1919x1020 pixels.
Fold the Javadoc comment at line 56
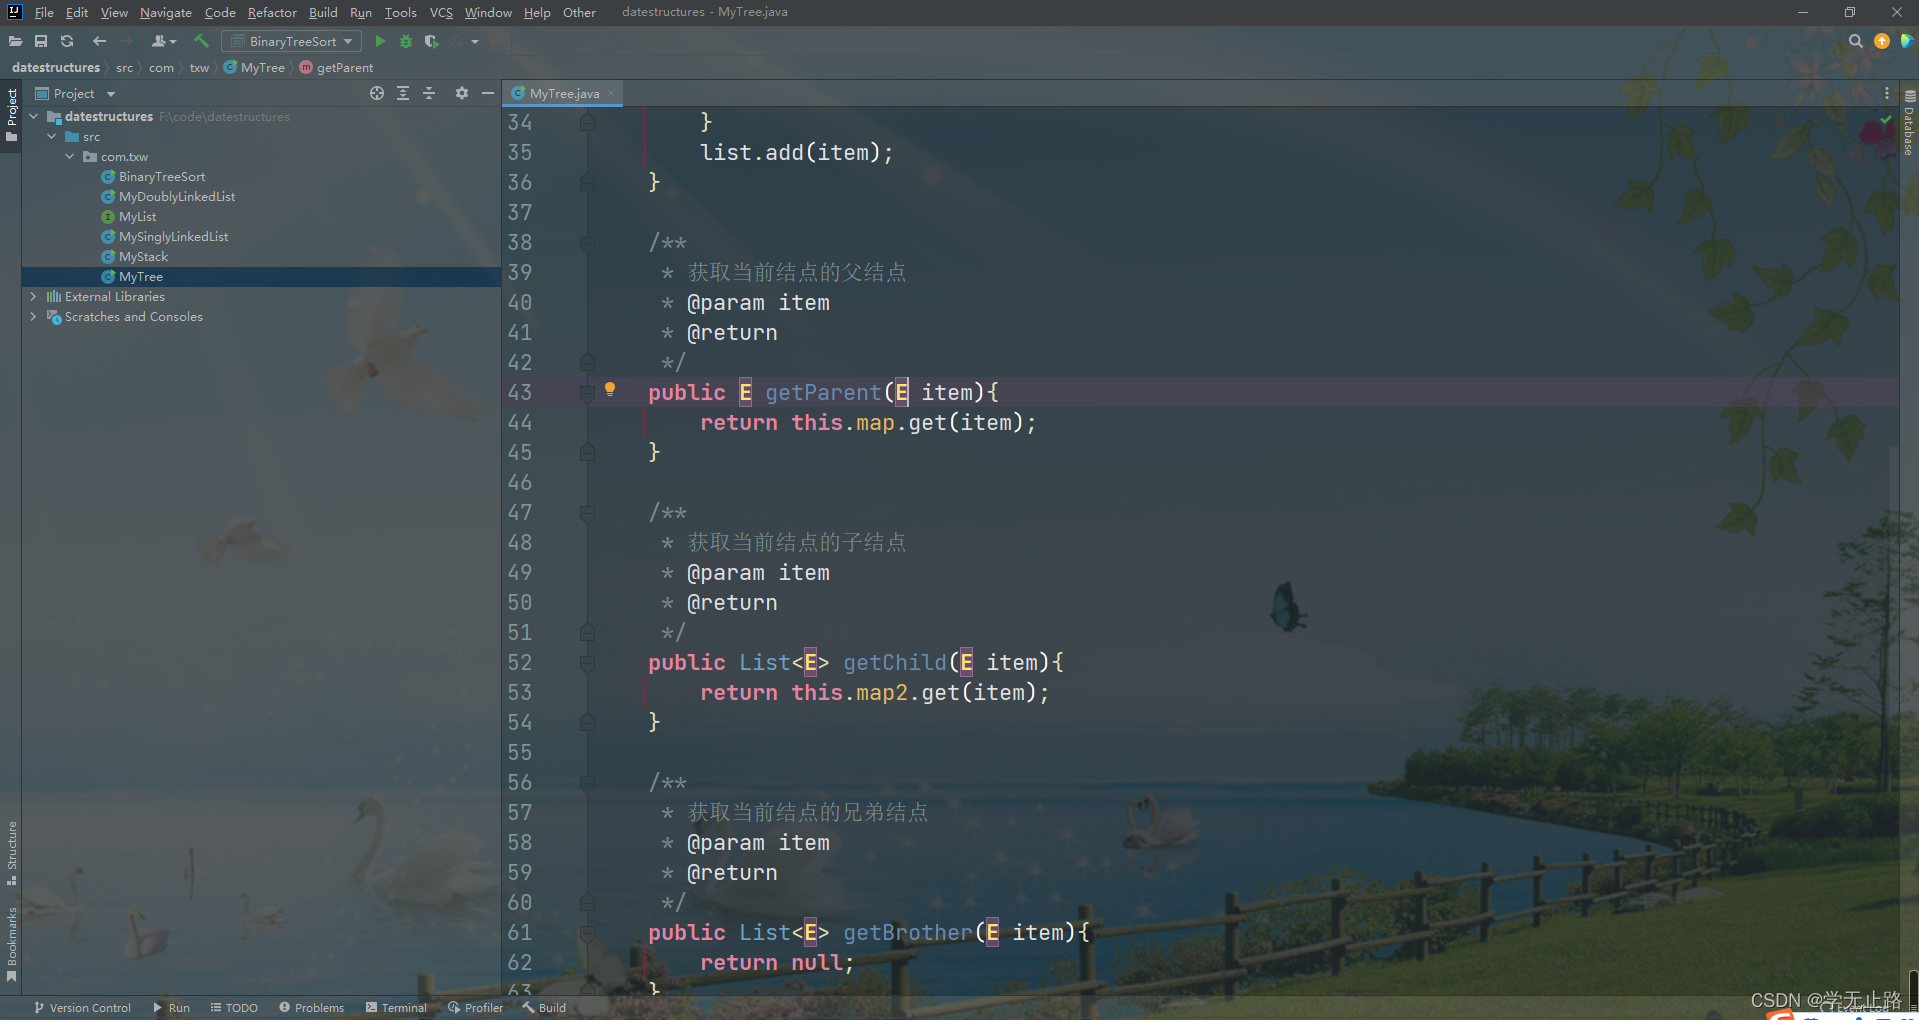pyautogui.click(x=587, y=783)
